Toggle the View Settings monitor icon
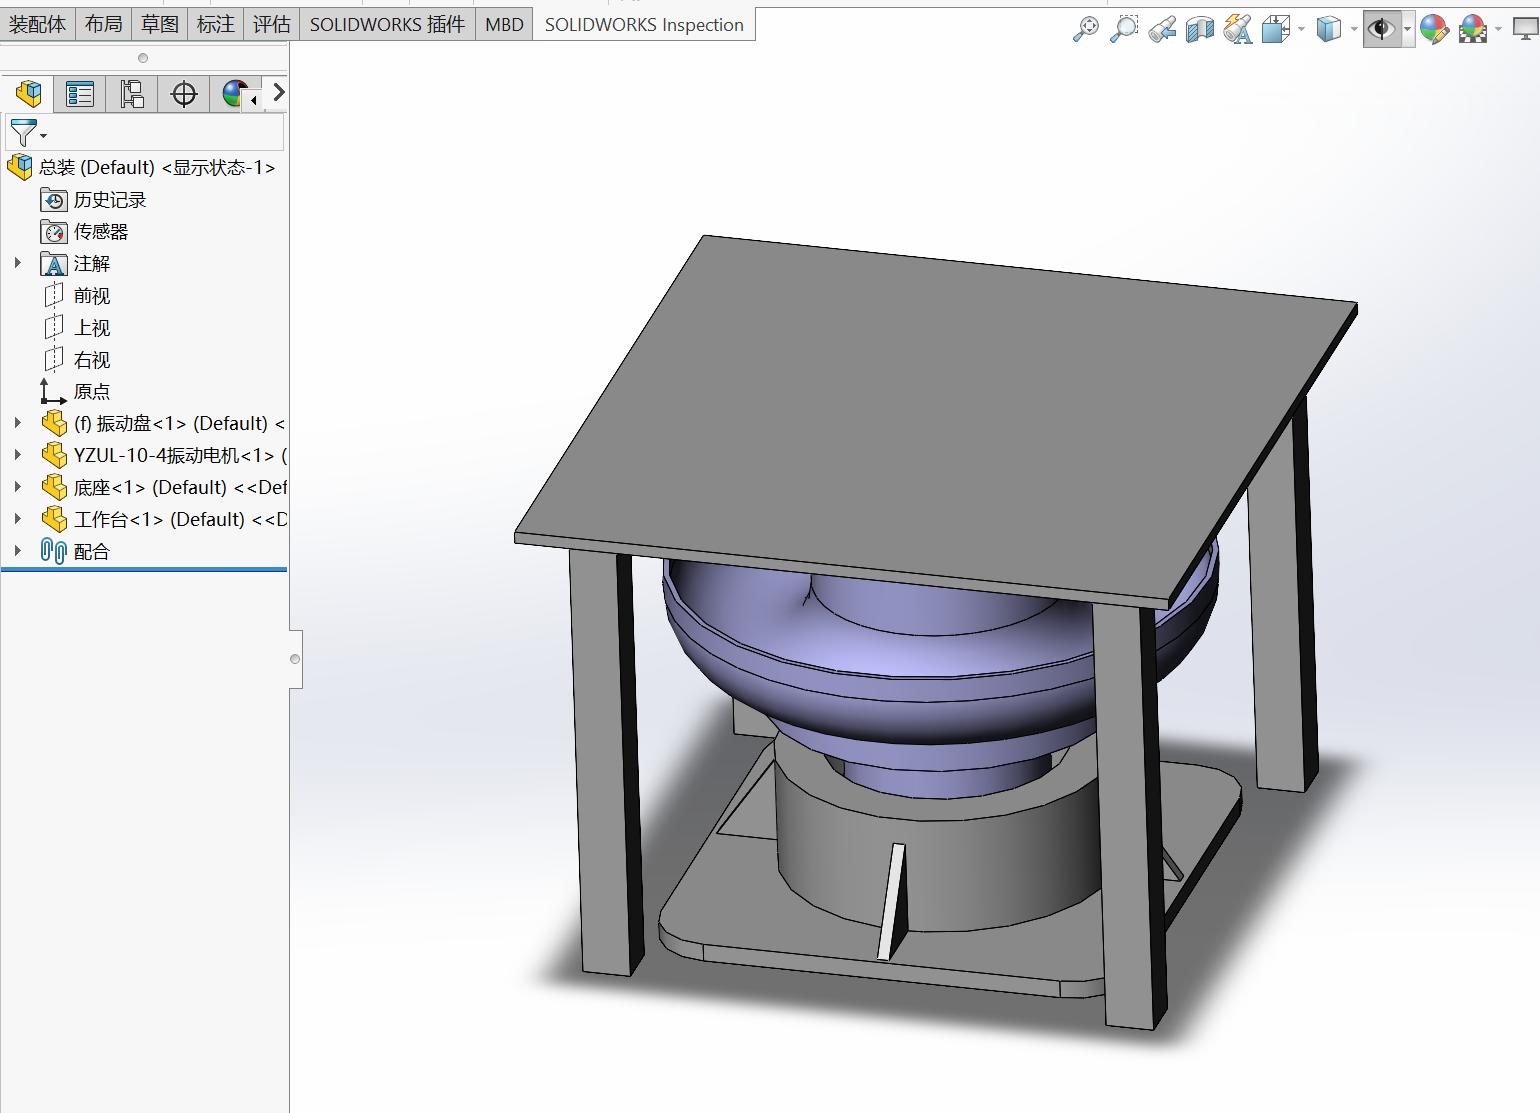Viewport: 1540px width, 1113px height. [1525, 29]
